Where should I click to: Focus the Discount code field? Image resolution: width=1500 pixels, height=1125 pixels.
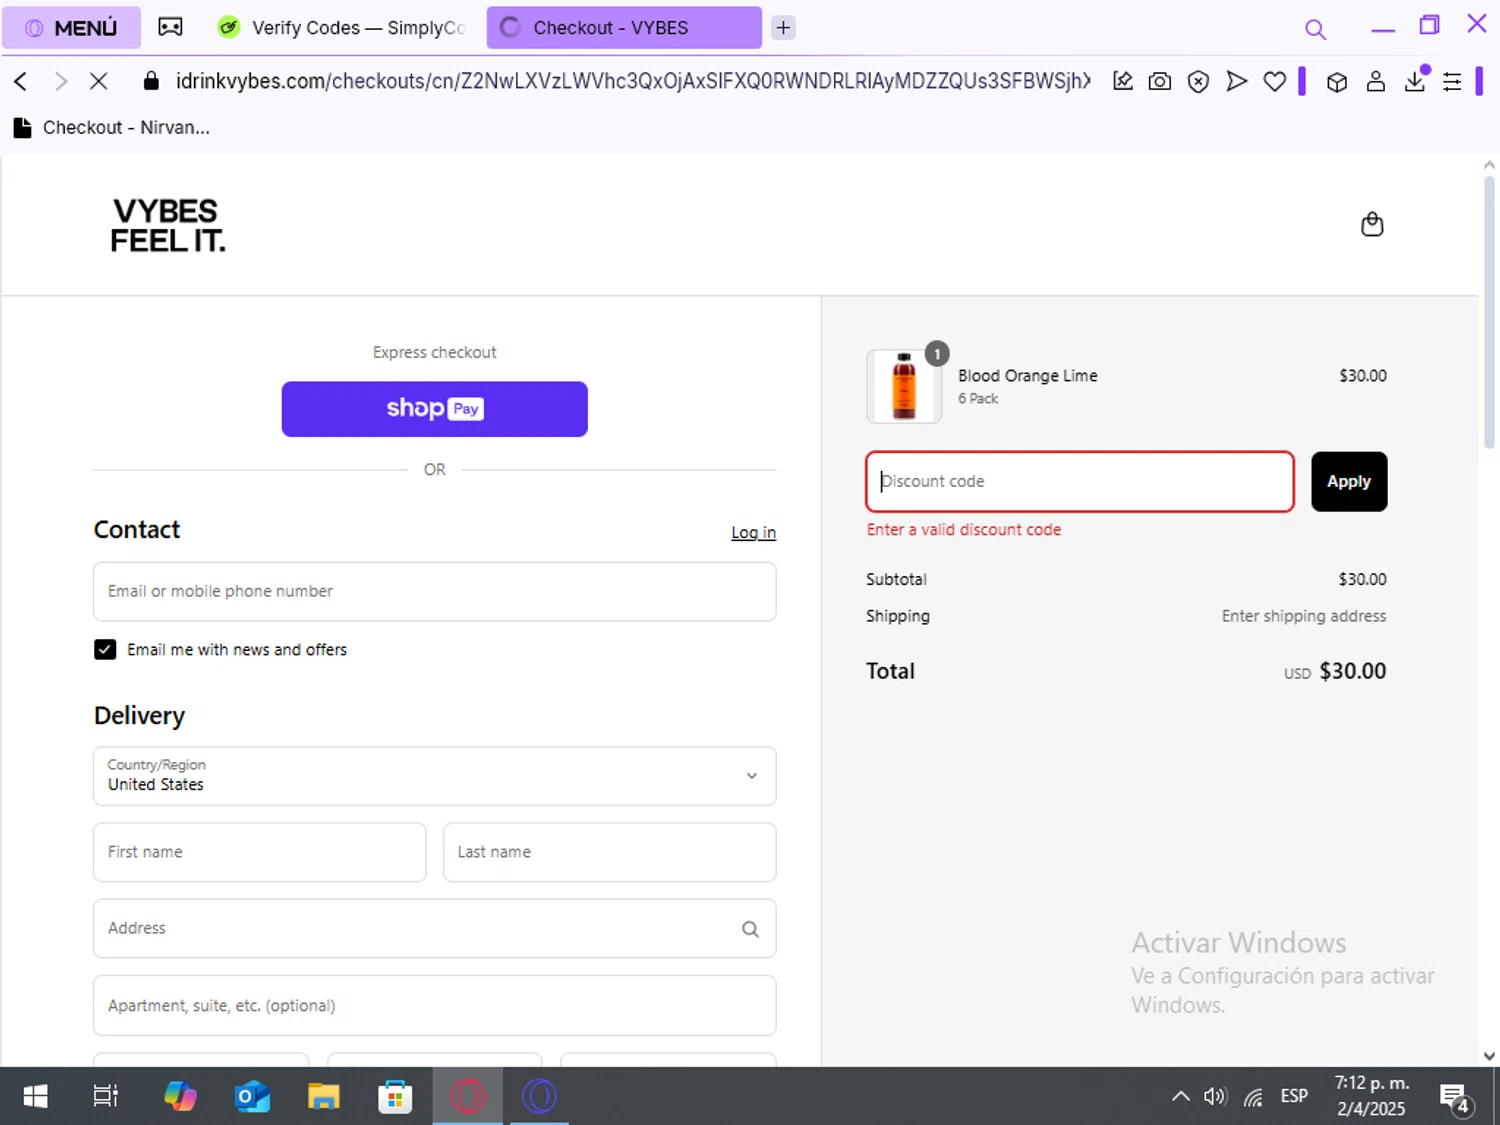tap(1080, 481)
